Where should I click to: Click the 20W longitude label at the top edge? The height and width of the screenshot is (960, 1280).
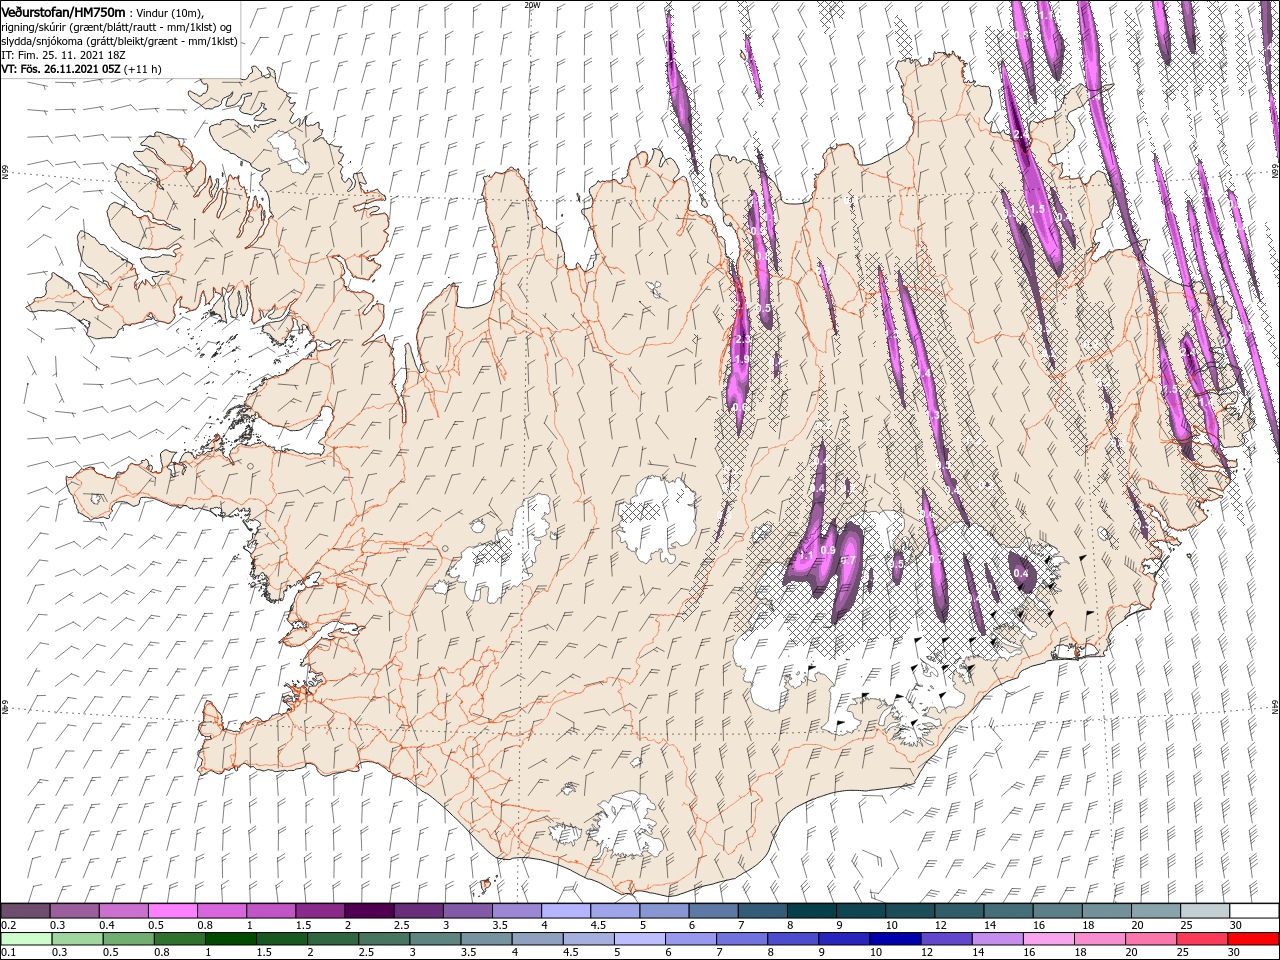coord(531,5)
